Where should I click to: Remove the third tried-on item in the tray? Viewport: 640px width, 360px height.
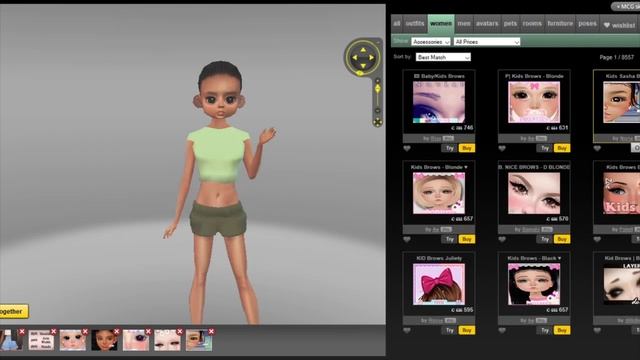85,332
